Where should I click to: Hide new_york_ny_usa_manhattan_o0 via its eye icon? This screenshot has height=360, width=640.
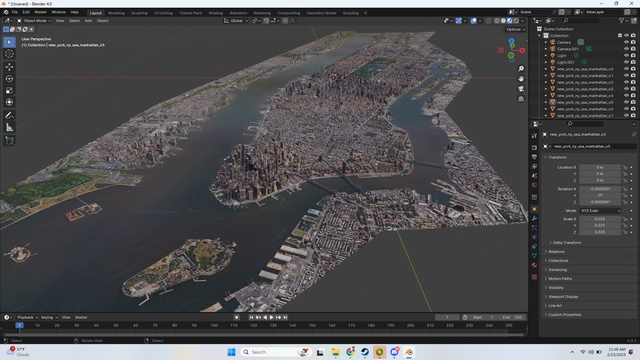(626, 69)
